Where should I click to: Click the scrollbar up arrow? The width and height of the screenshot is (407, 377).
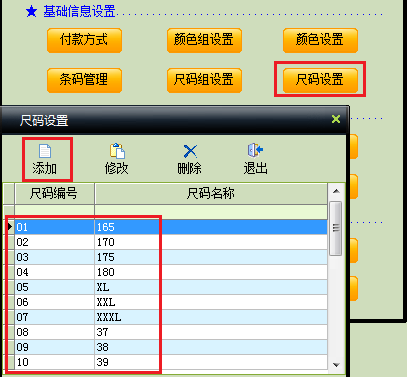pyautogui.click(x=336, y=191)
